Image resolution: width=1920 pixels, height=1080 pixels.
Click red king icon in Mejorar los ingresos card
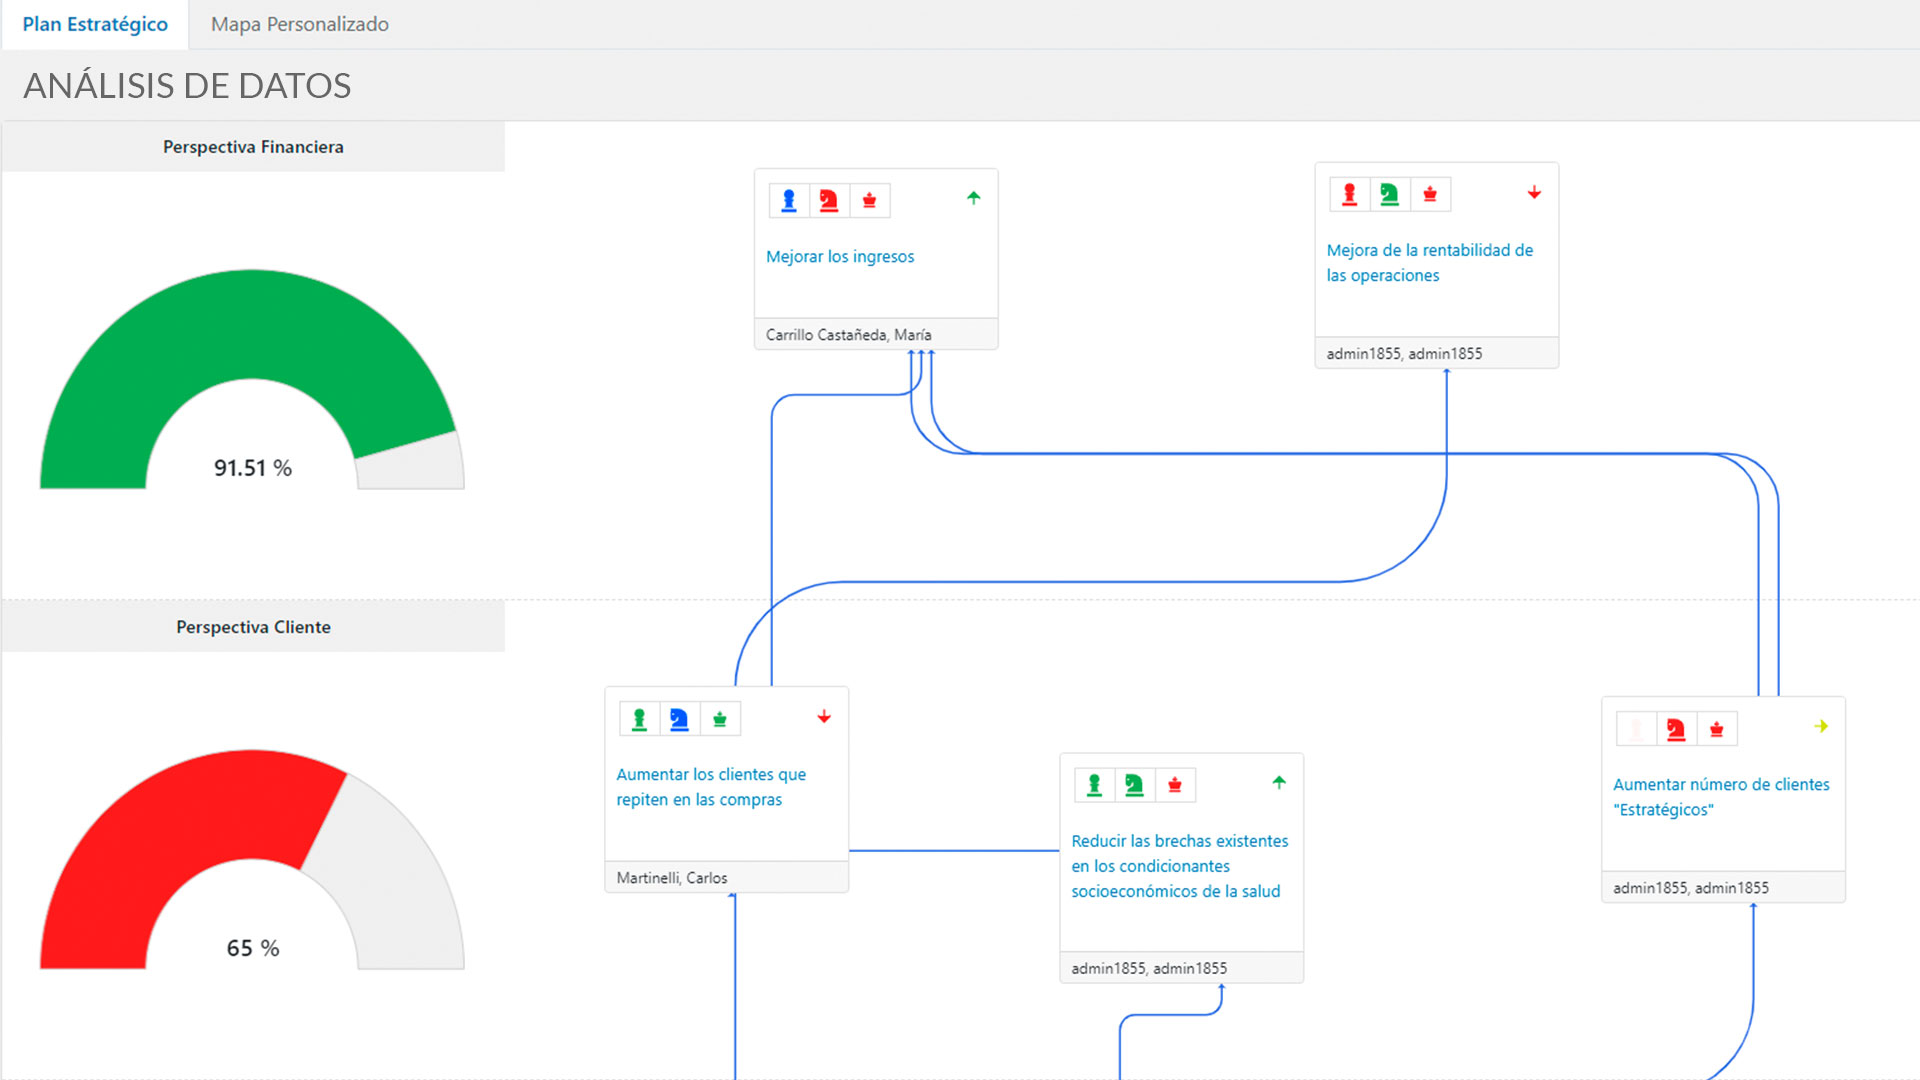(869, 201)
